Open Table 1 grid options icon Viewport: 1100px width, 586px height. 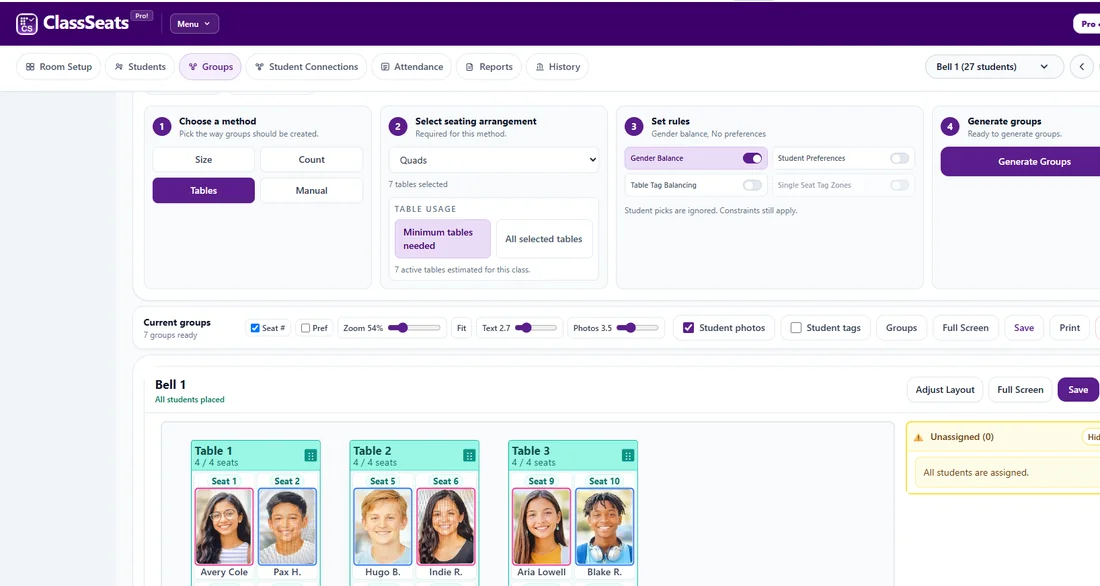click(x=311, y=455)
